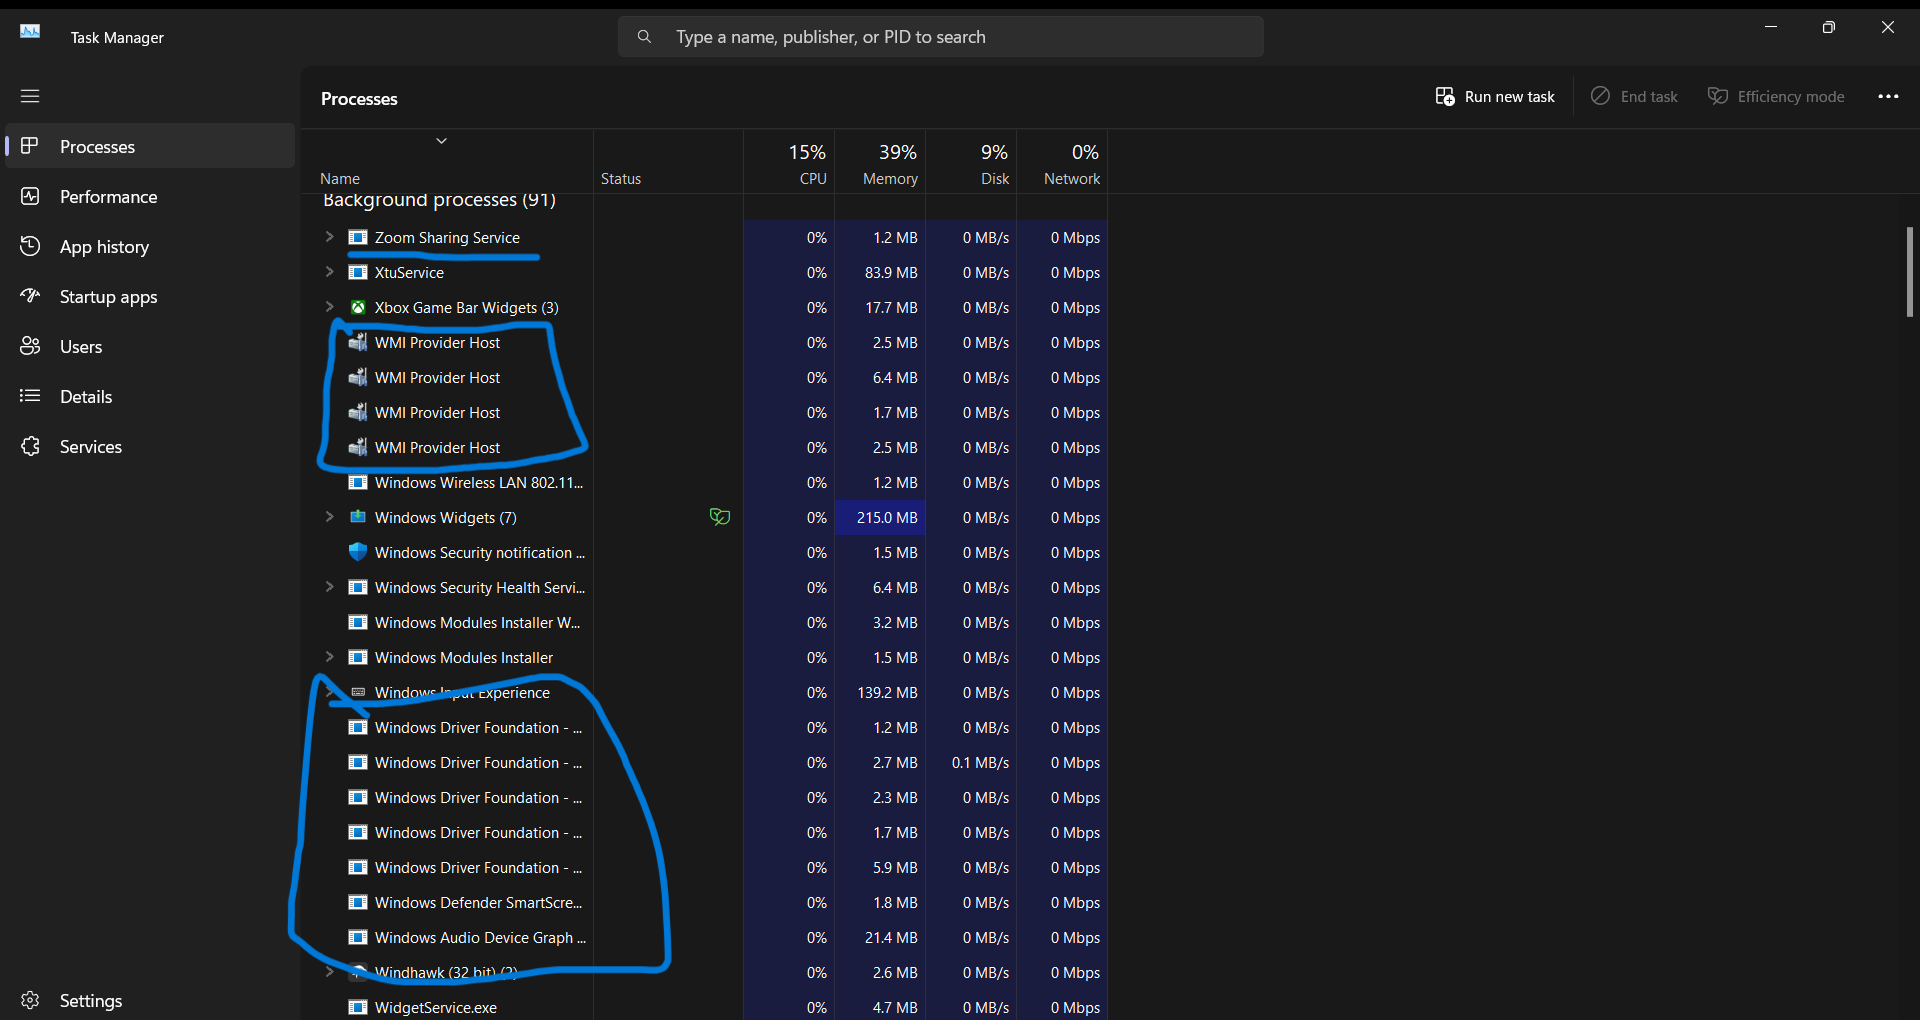Open the hamburger navigation menu icon

30,96
